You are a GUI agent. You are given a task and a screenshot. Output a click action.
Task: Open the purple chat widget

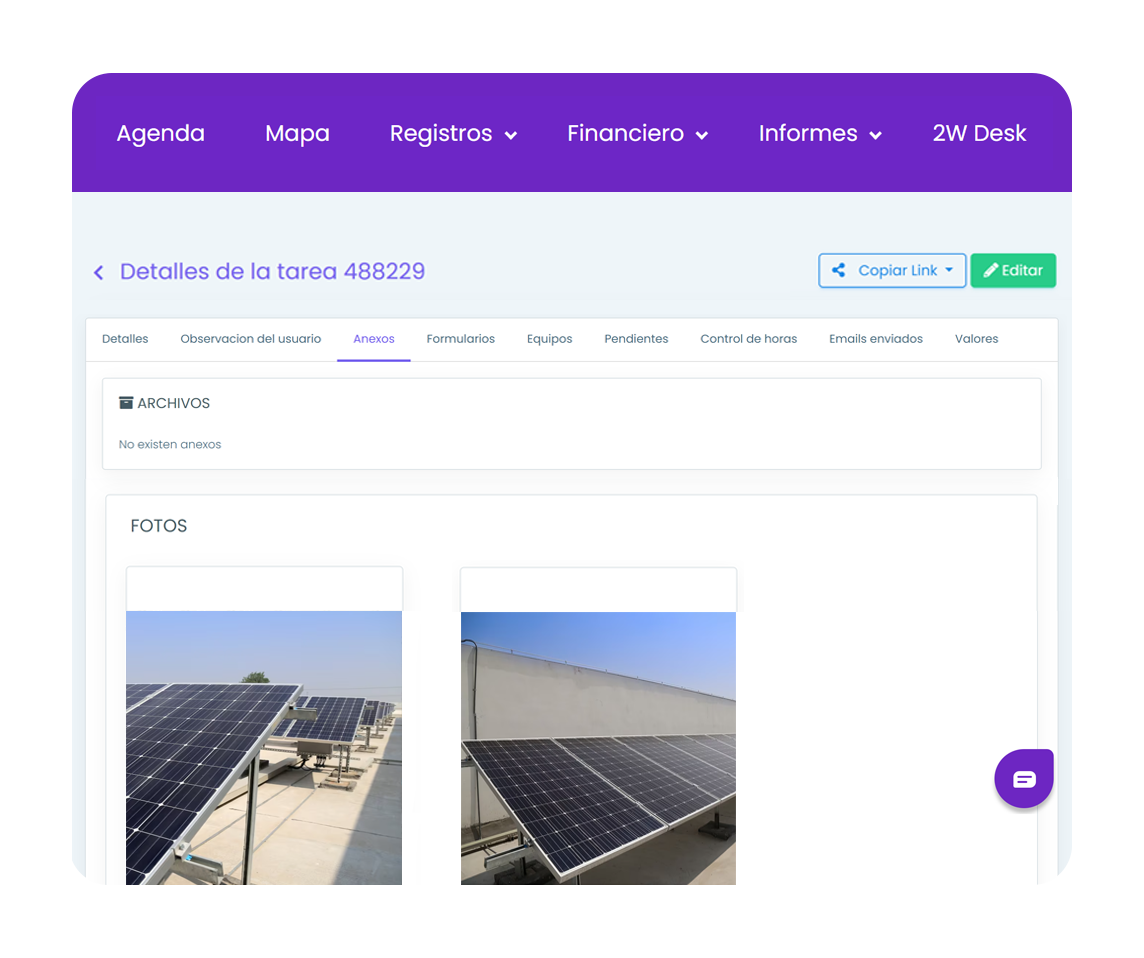1024,779
